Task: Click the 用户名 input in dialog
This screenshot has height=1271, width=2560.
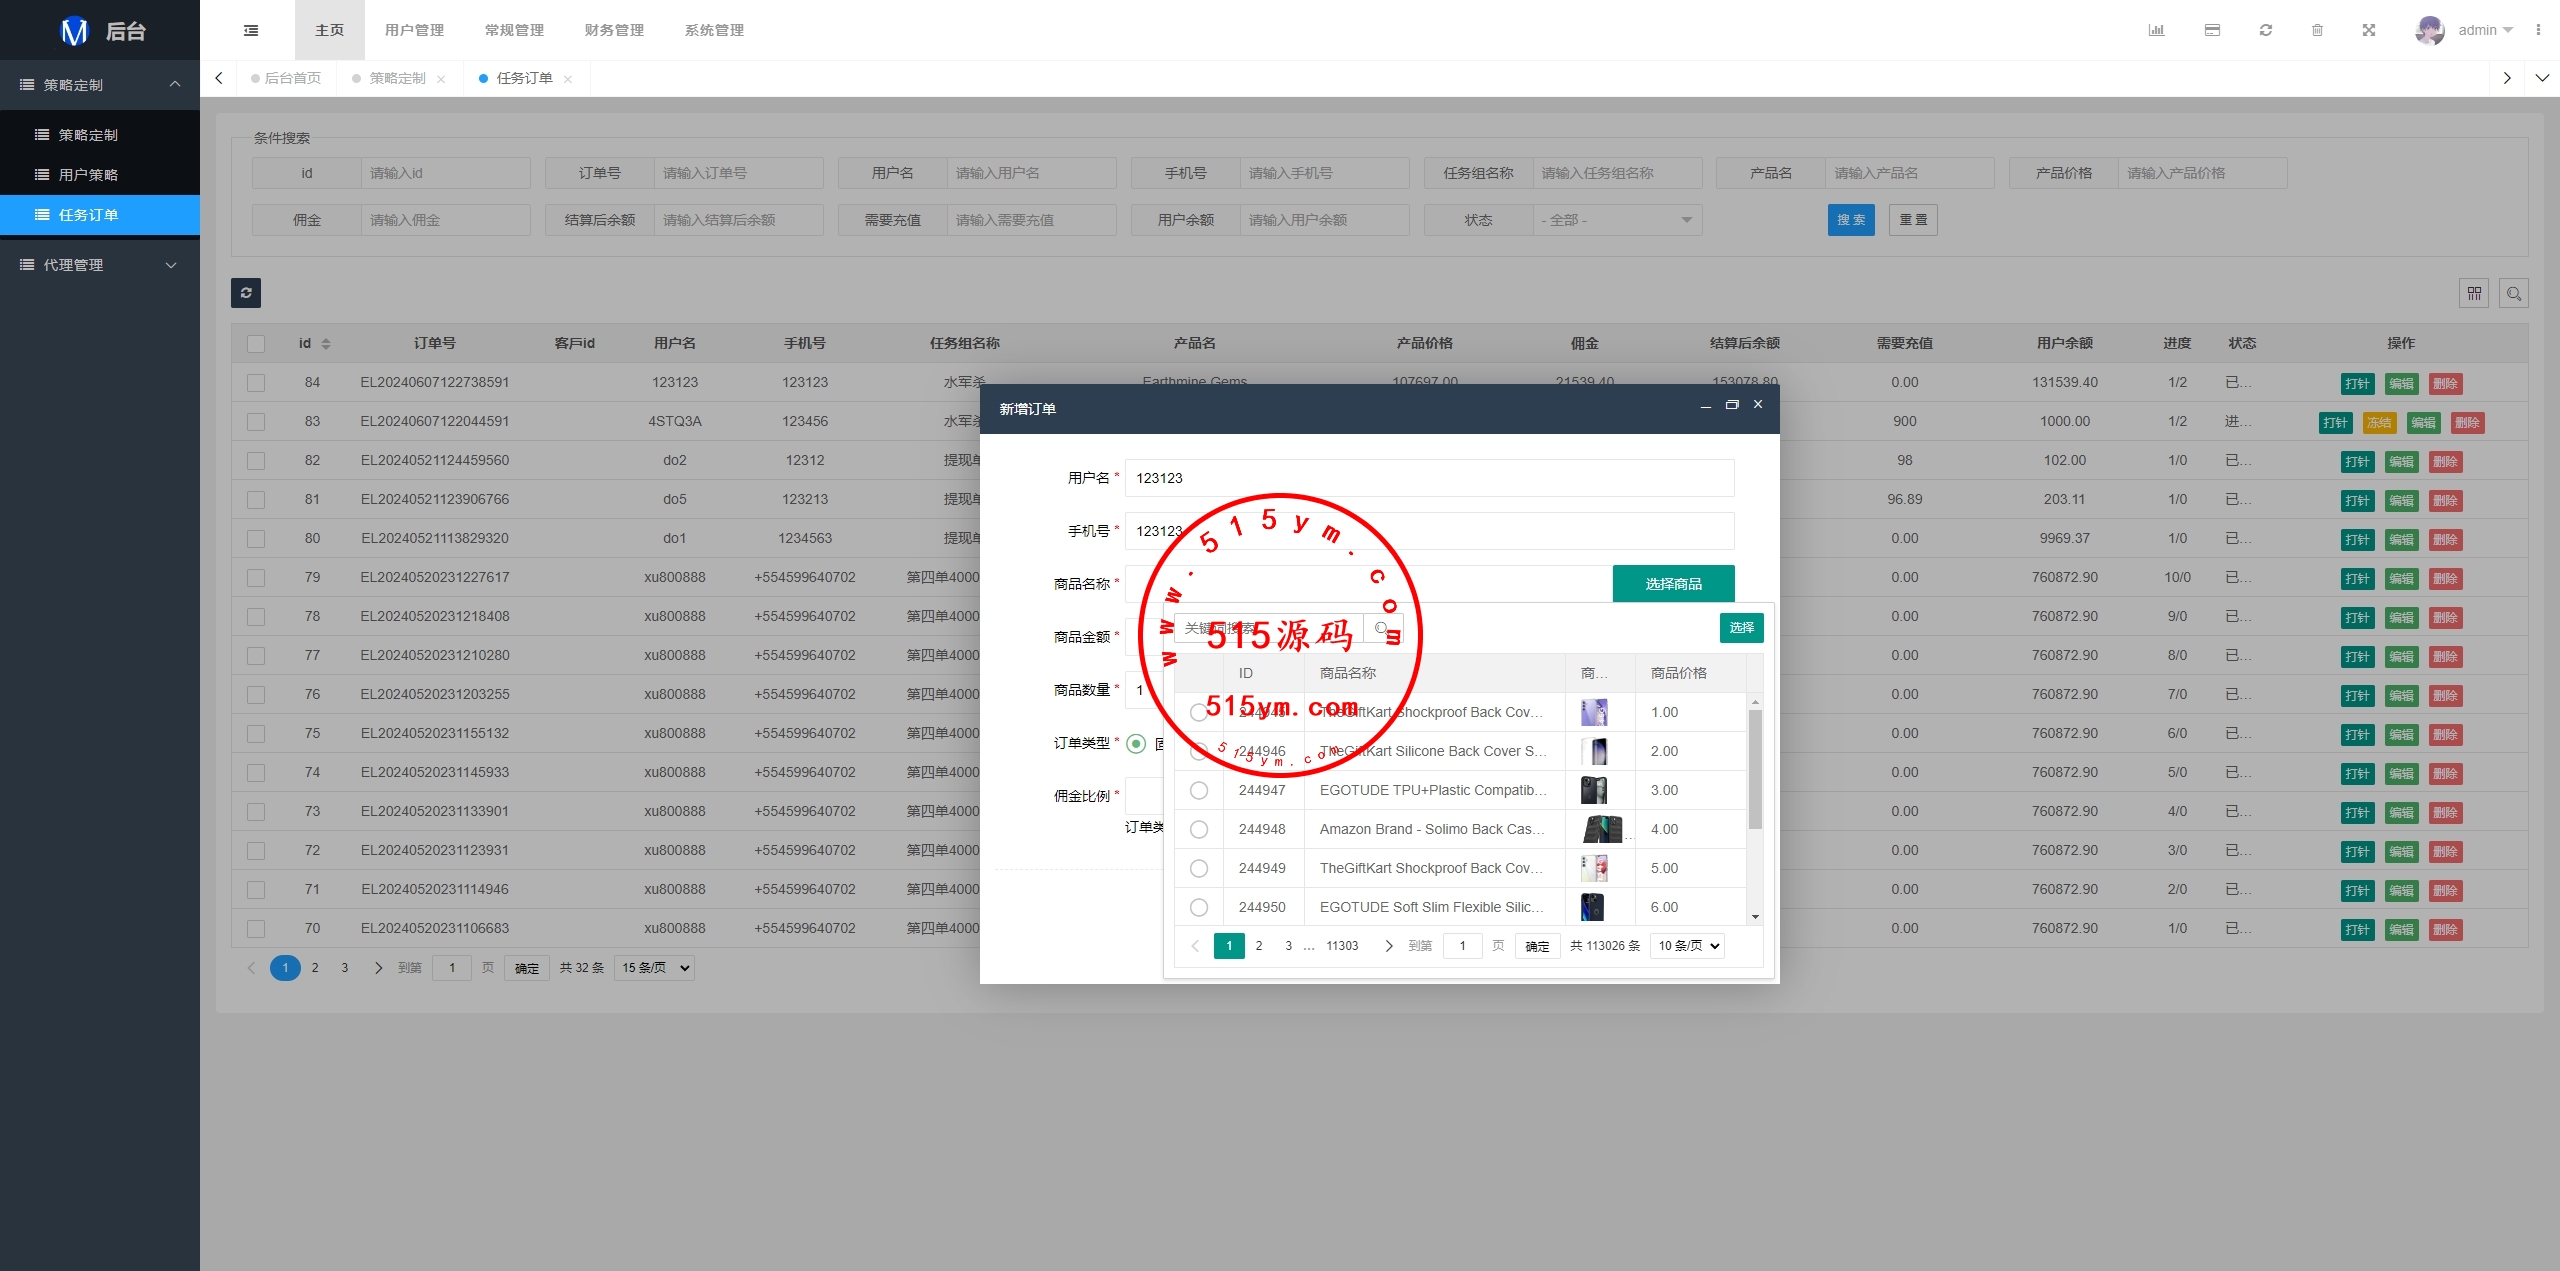Action: tap(1429, 478)
